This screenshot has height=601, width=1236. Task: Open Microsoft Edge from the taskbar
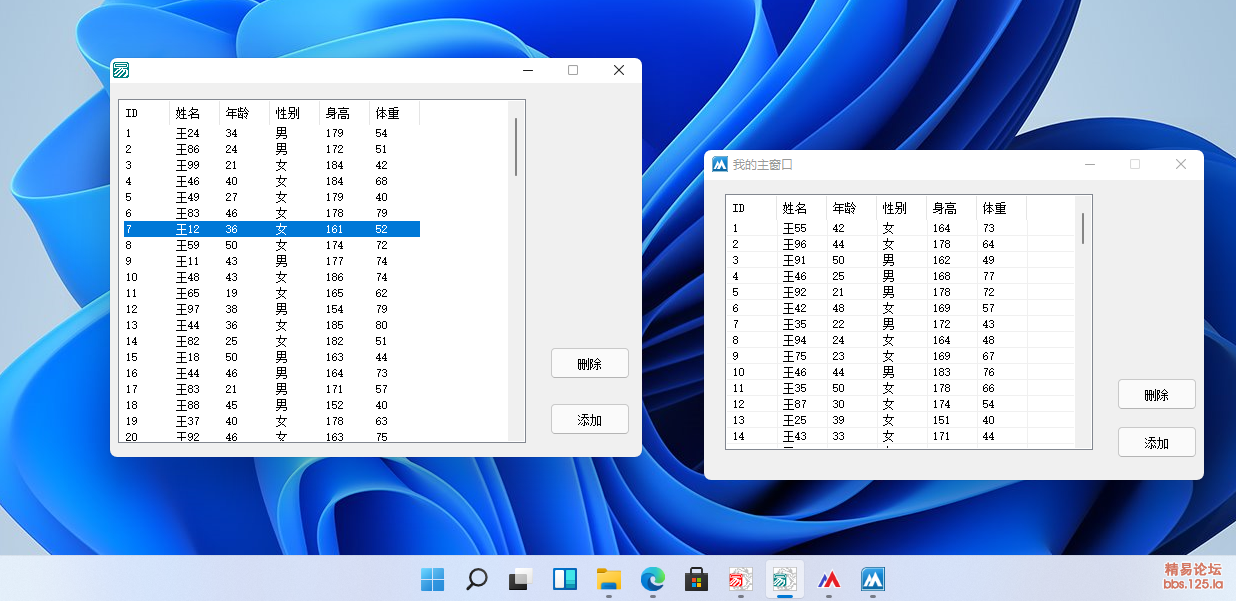tap(652, 579)
